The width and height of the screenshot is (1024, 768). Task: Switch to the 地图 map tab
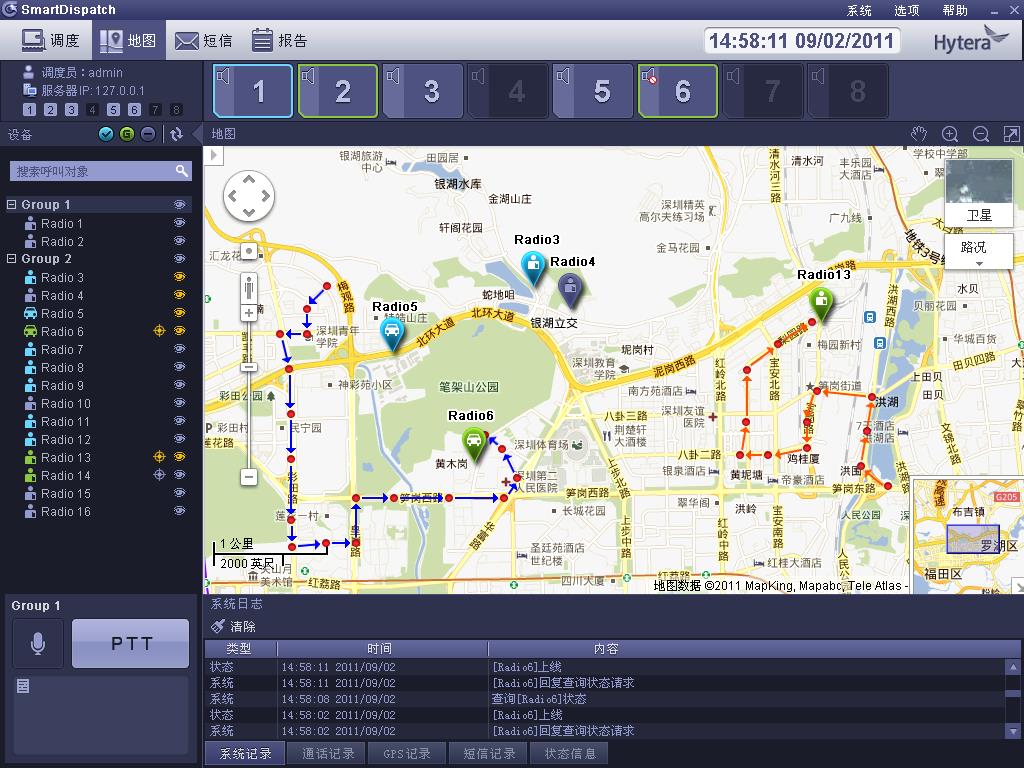[128, 40]
